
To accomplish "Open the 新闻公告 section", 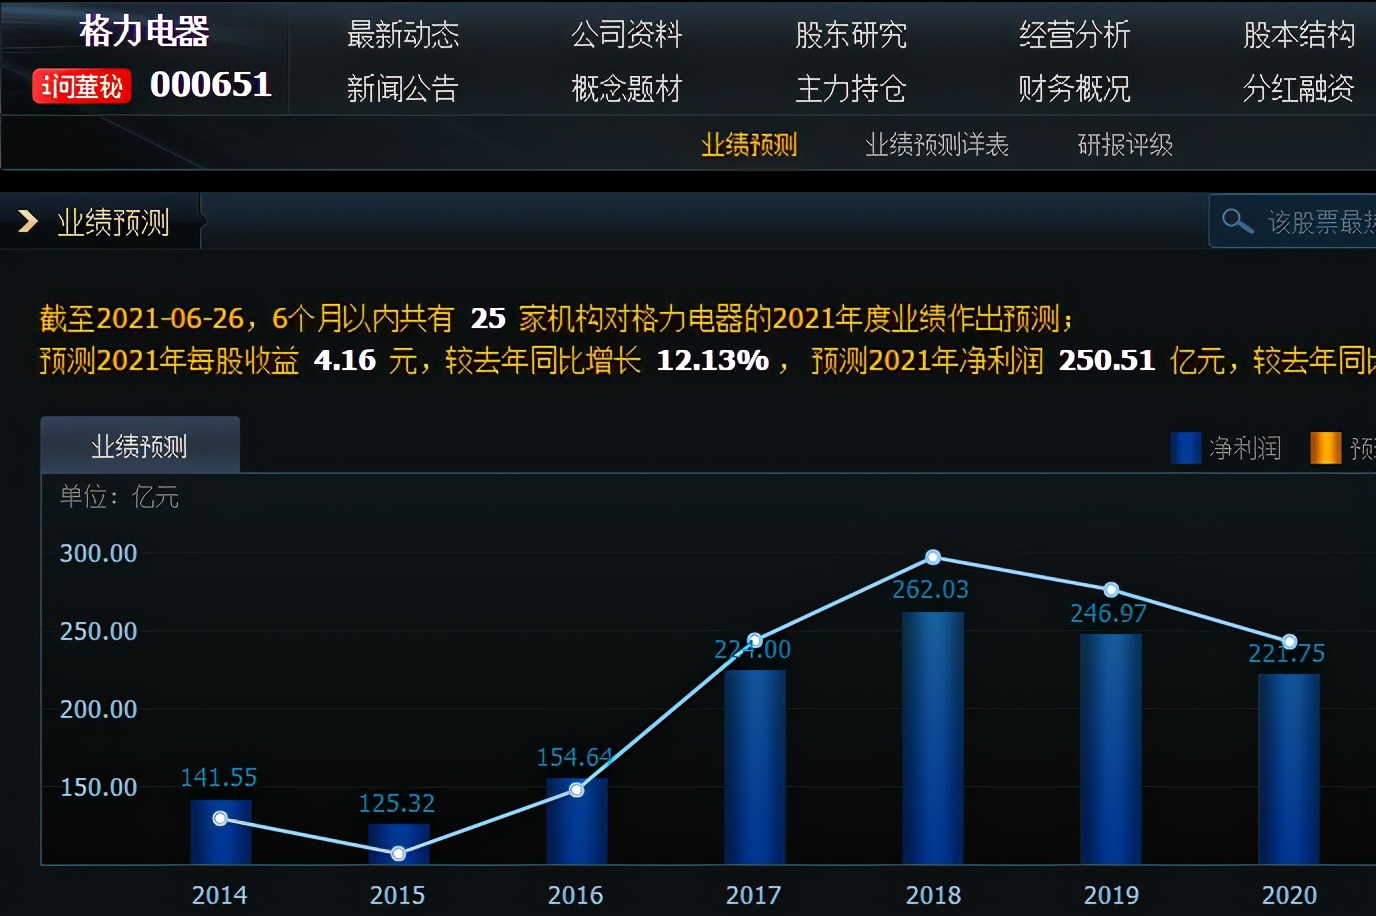I will [x=402, y=89].
